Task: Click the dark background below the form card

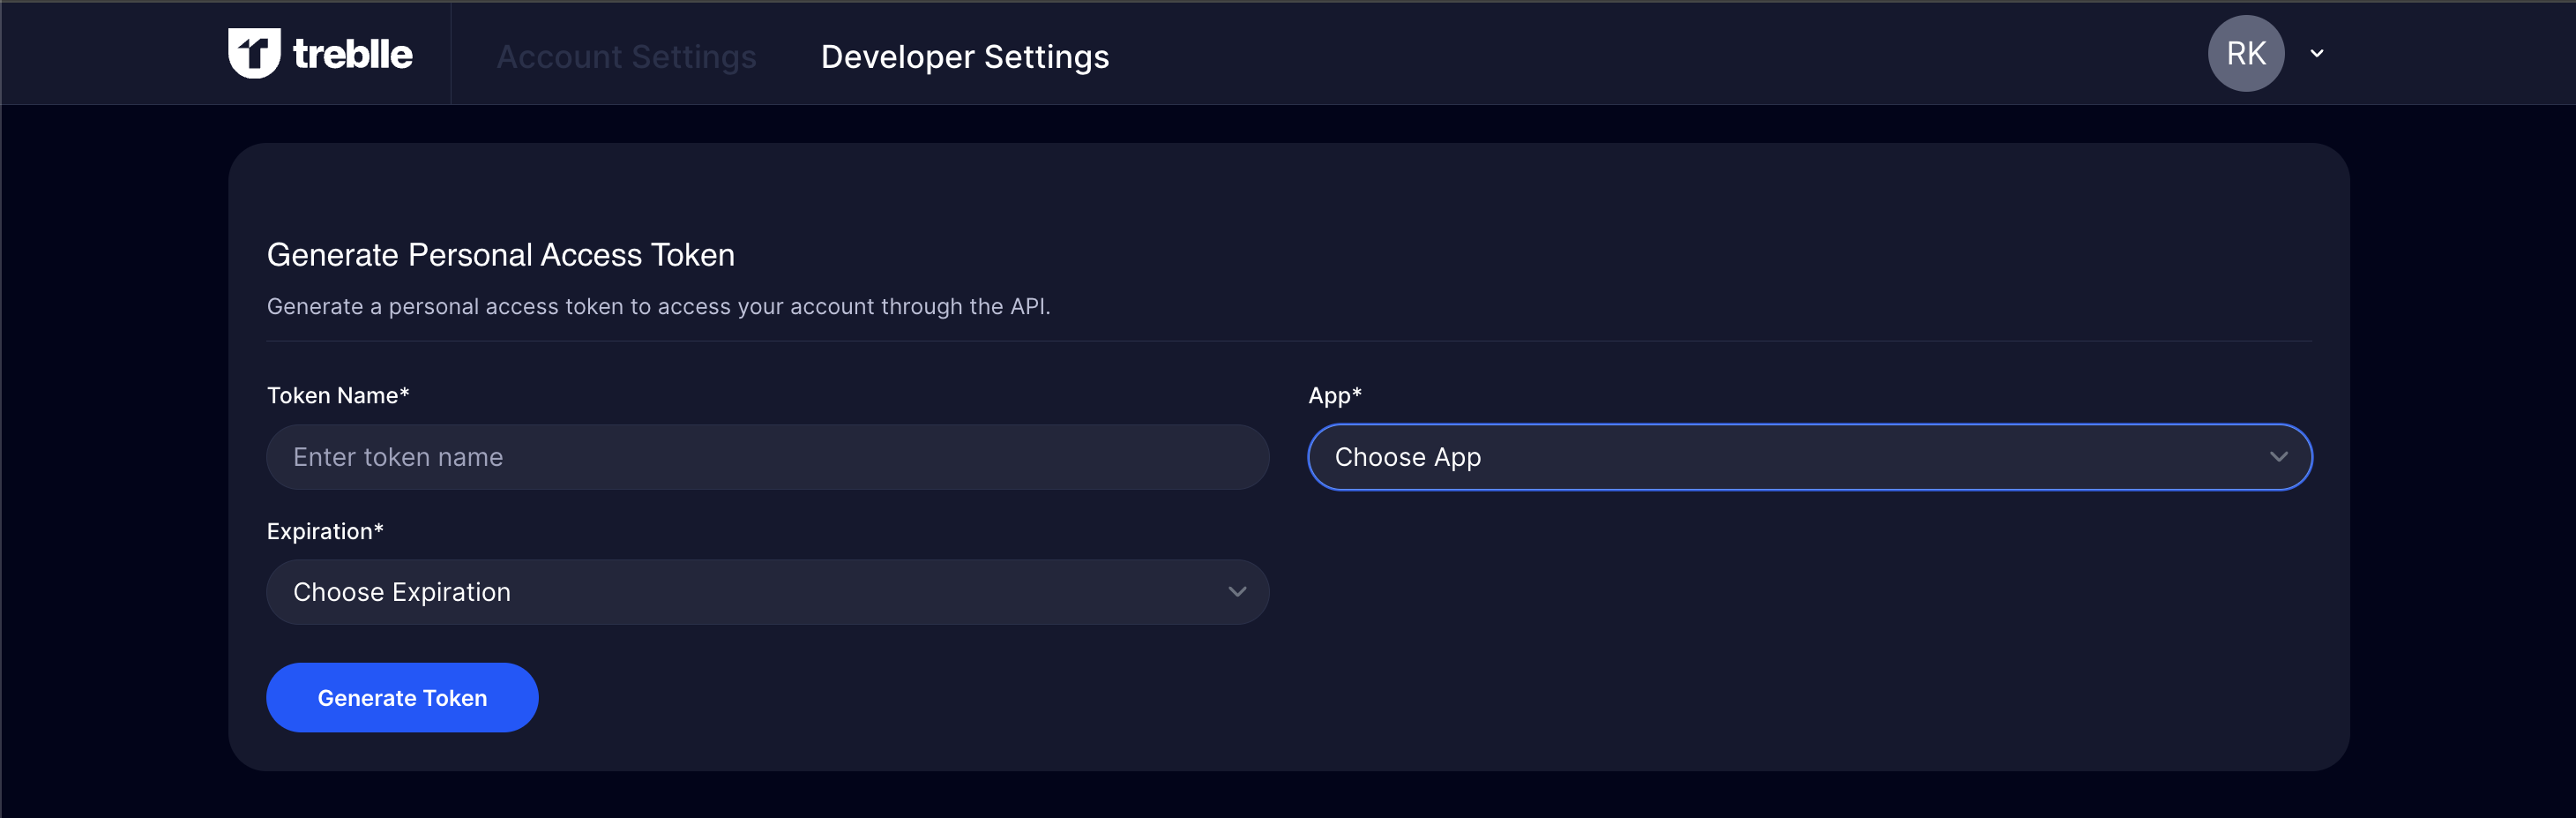Action: (x=1288, y=796)
